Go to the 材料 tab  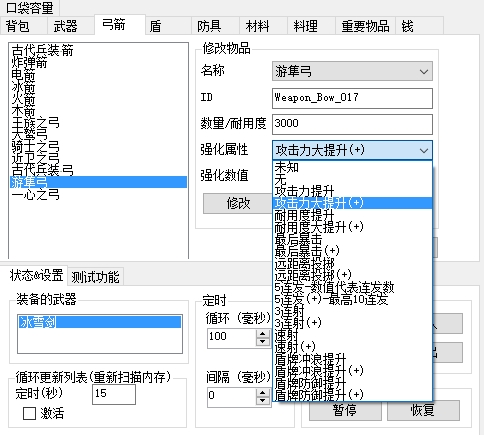coord(263,26)
